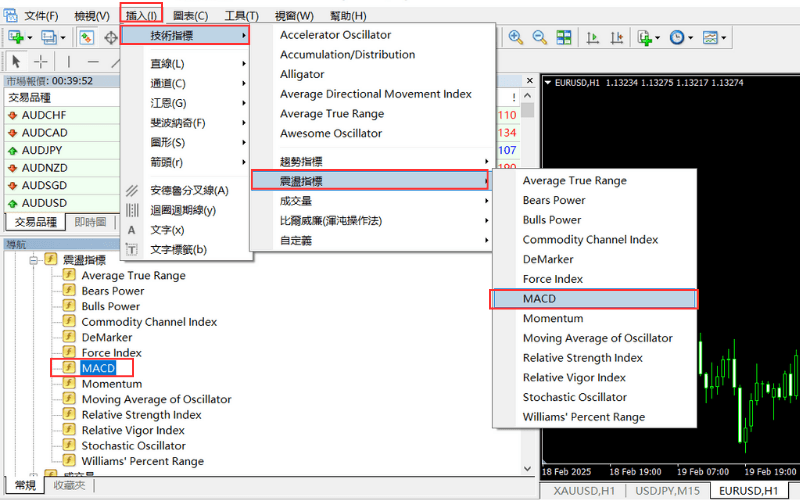Click the 交易品種 column header
800x500 pixels.
tap(61, 97)
